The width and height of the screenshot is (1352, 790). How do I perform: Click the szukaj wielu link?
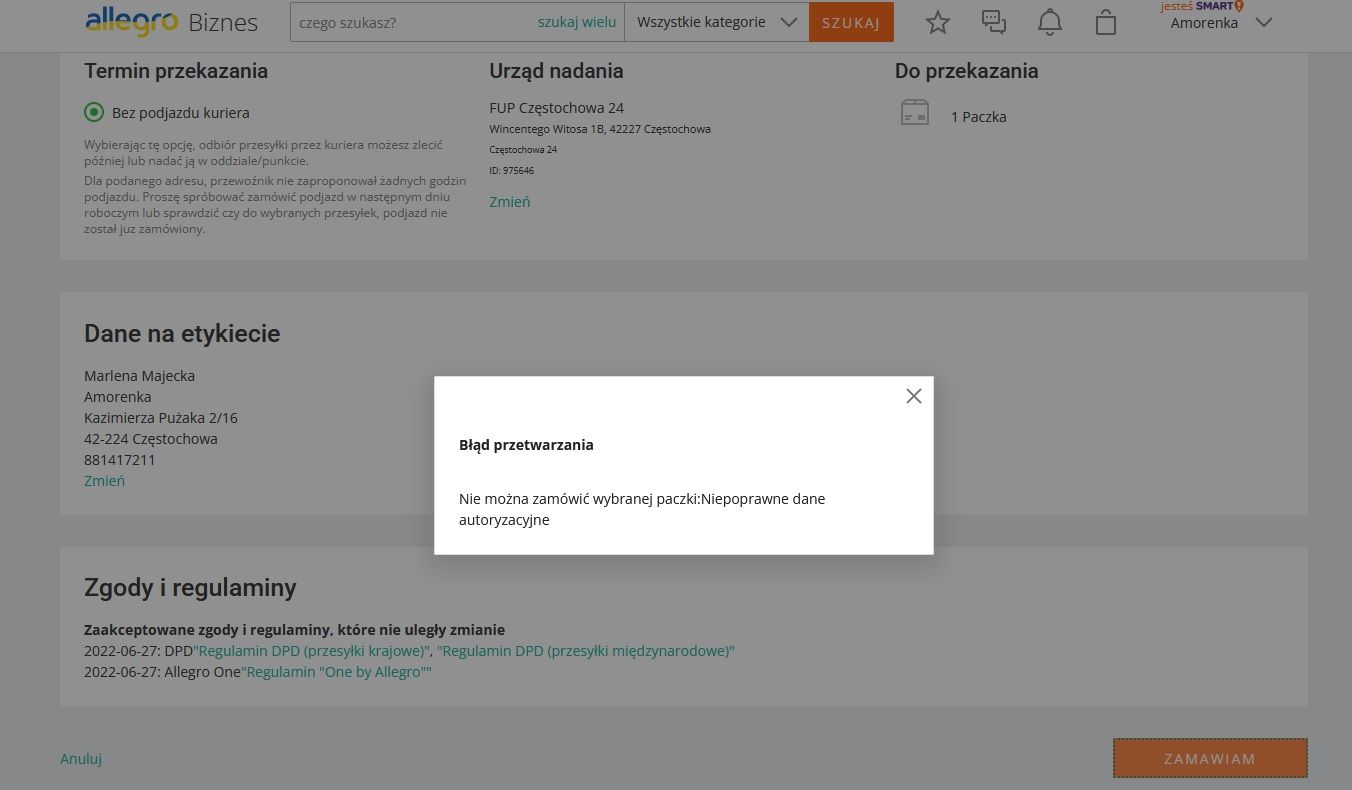577,22
